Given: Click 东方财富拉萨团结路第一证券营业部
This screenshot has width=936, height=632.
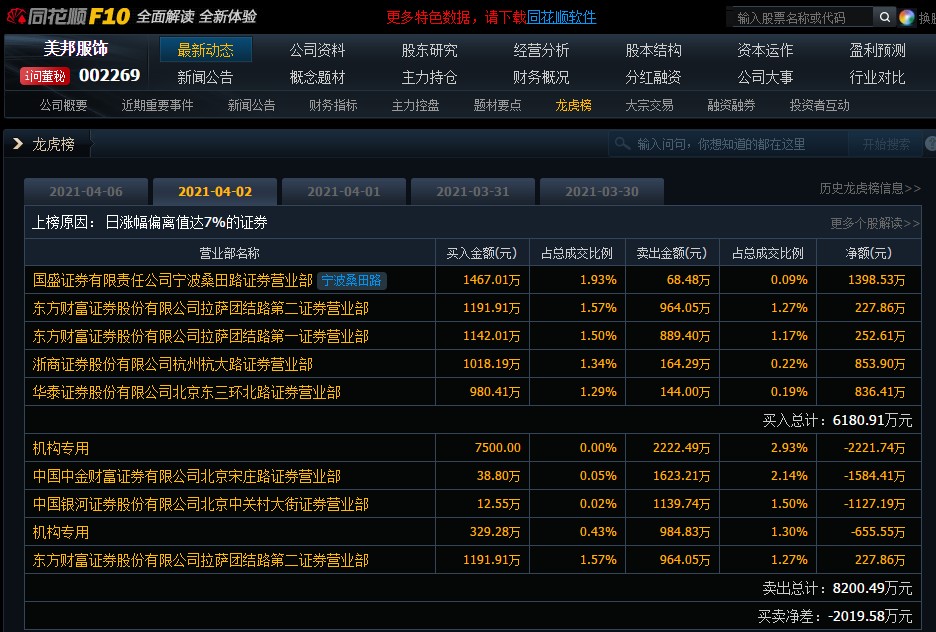Looking at the screenshot, I should [201, 337].
